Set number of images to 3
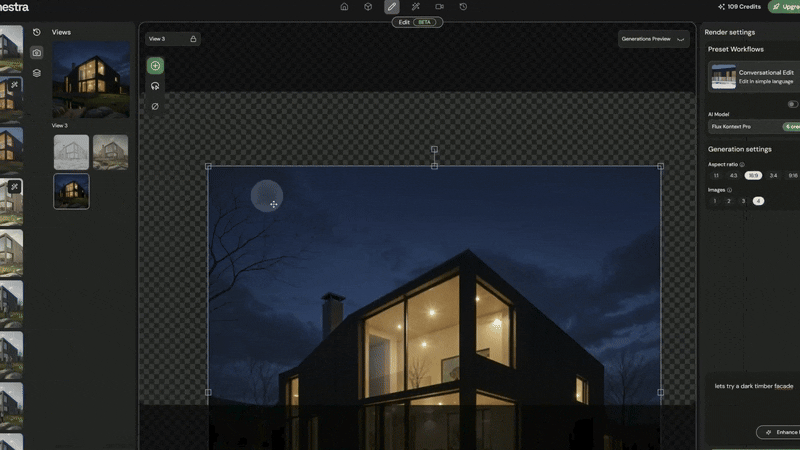The image size is (800, 450). coord(743,201)
